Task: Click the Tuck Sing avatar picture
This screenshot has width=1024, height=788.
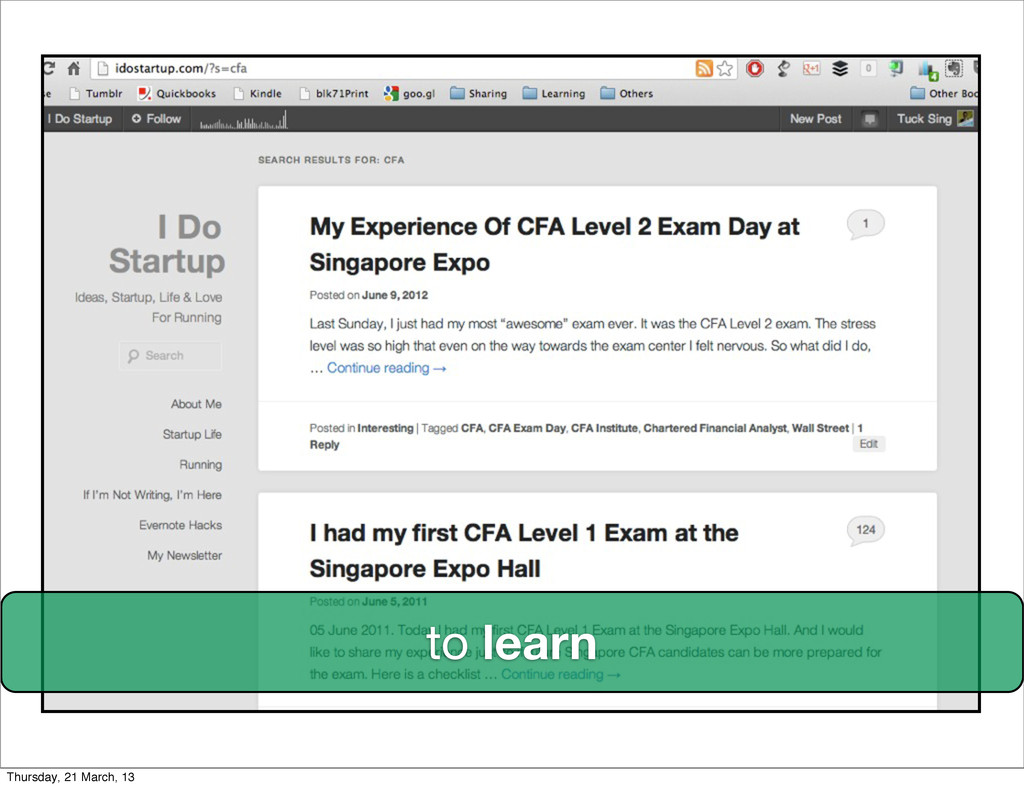Action: click(x=965, y=118)
